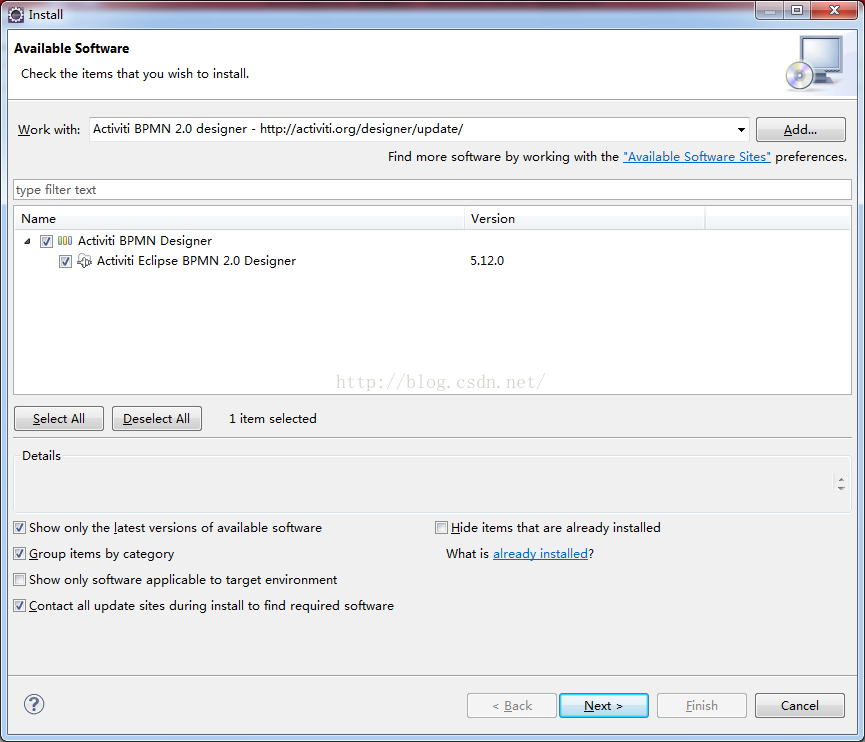This screenshot has width=865, height=742.
Task: Collapse the Activiti BPMN Designer tree node
Action: [27, 241]
